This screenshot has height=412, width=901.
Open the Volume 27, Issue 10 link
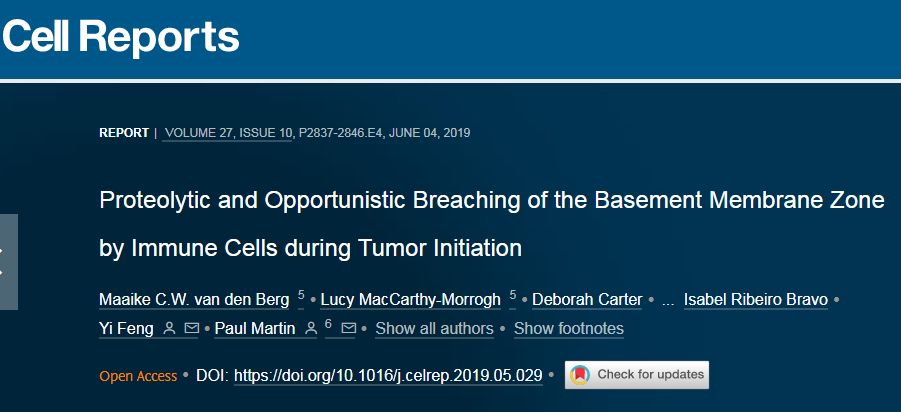(227, 132)
